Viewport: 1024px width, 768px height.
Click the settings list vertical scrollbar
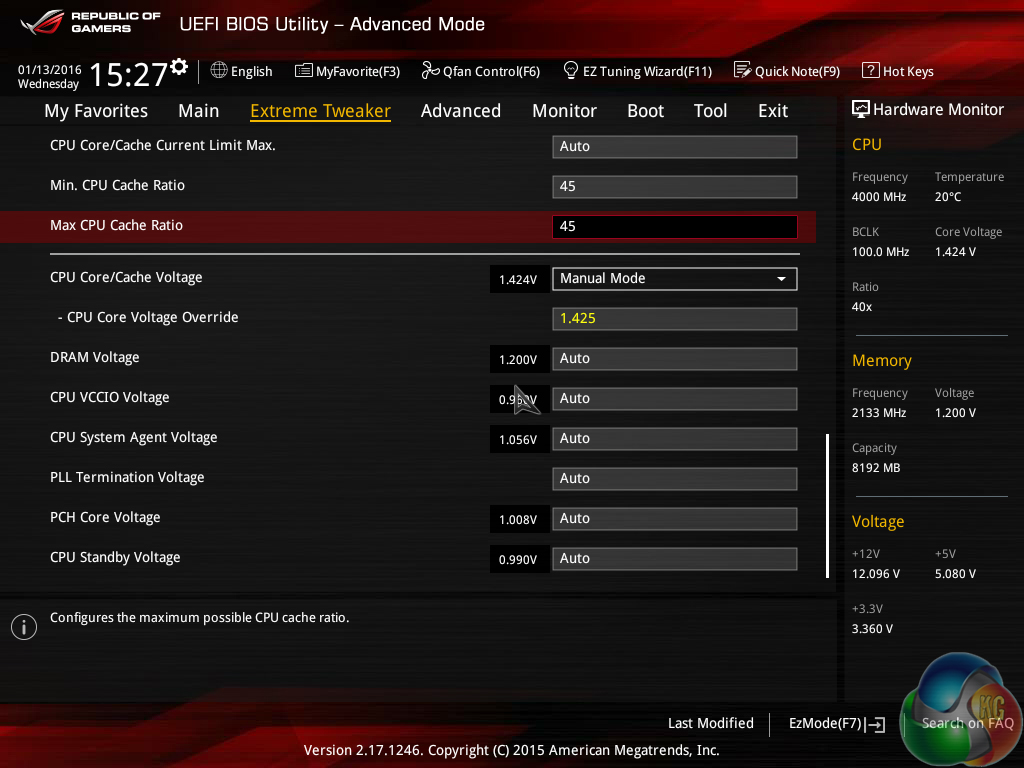[827, 506]
